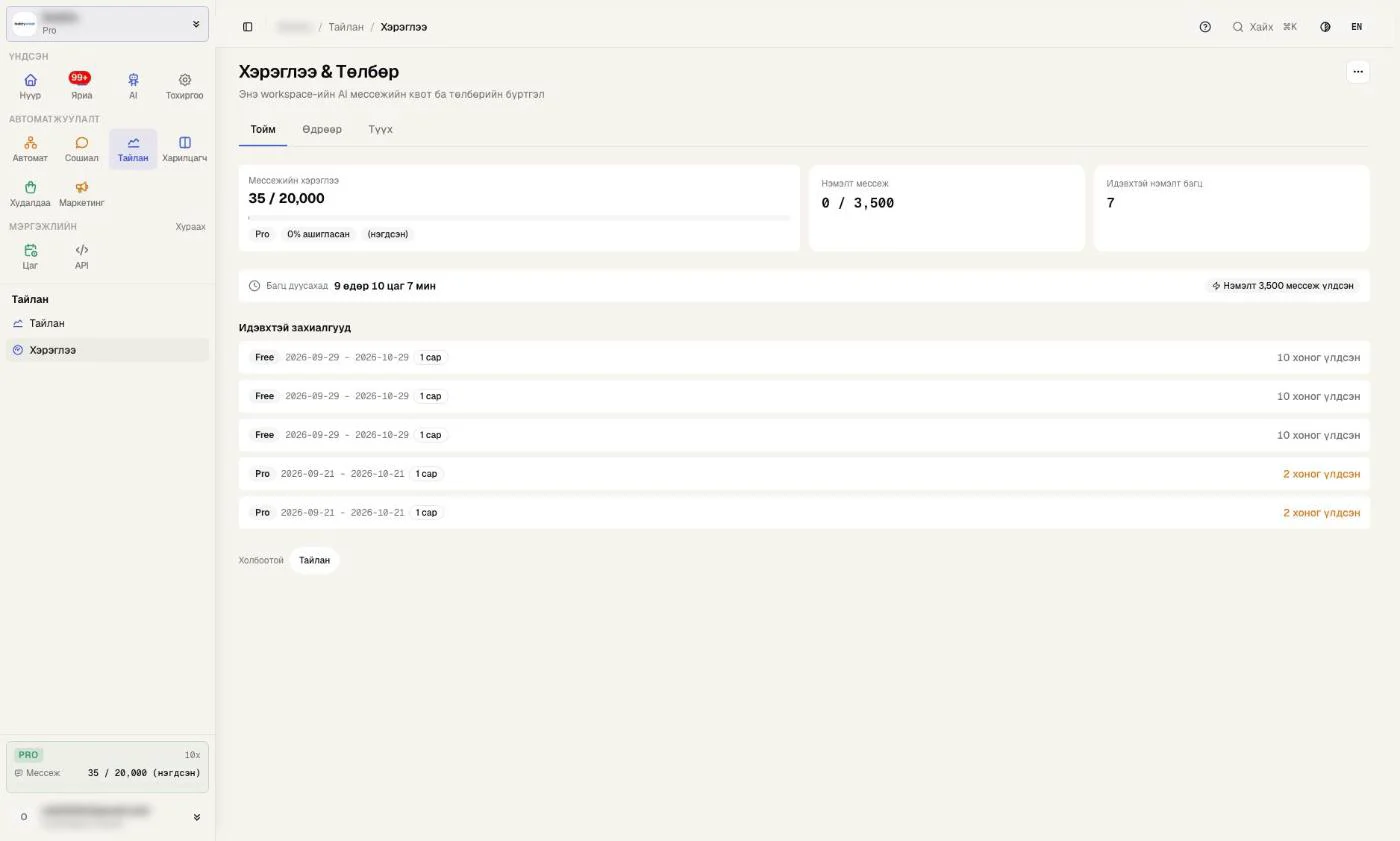Image resolution: width=1400 pixels, height=841 pixels.
Task: Switch to the Тойм tab
Action: point(263,130)
